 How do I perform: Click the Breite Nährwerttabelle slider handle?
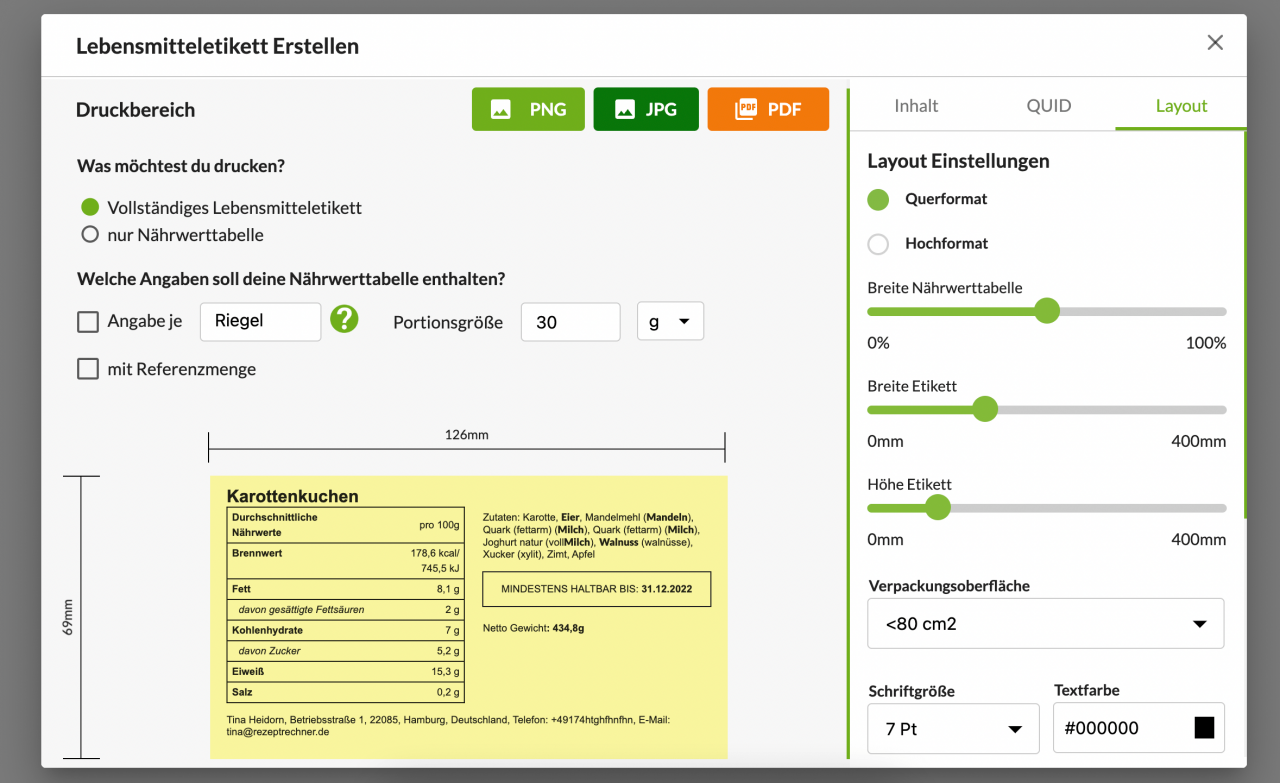(x=1047, y=311)
